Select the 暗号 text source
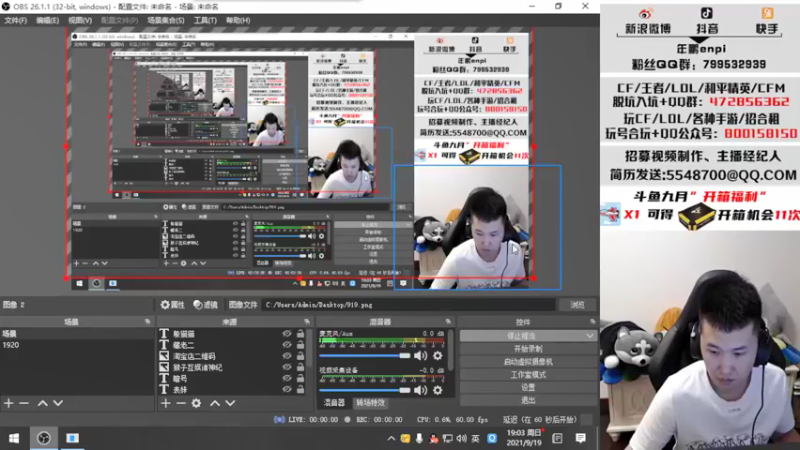The image size is (800, 450). tap(180, 379)
